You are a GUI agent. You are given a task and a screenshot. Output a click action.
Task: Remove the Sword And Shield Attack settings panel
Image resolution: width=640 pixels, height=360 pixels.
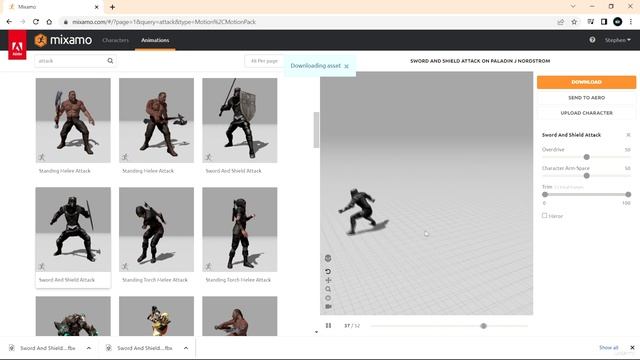point(628,135)
